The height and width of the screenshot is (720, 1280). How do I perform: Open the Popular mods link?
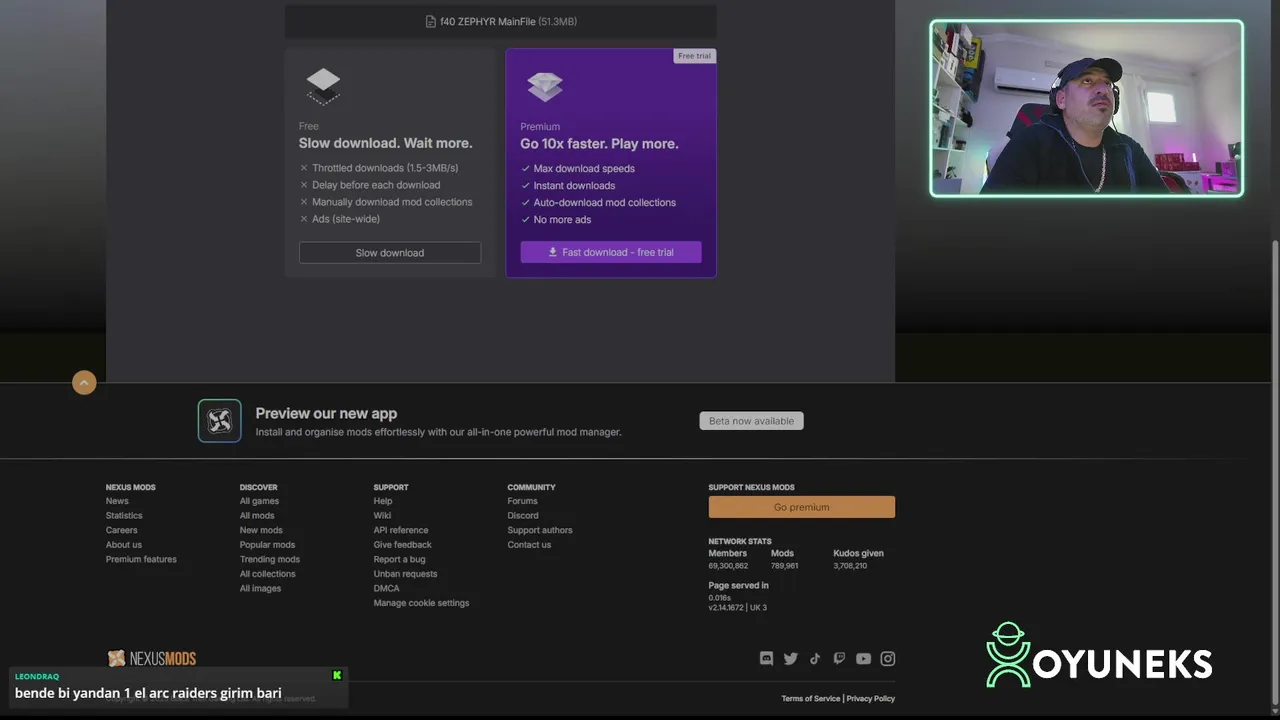click(267, 545)
